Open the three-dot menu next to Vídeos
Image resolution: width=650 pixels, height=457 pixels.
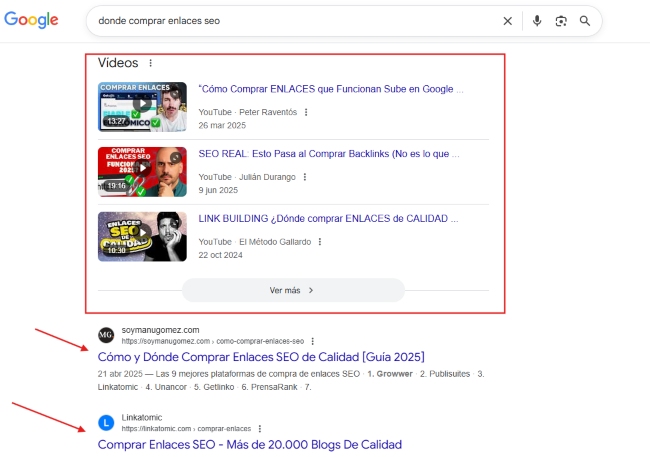[150, 63]
